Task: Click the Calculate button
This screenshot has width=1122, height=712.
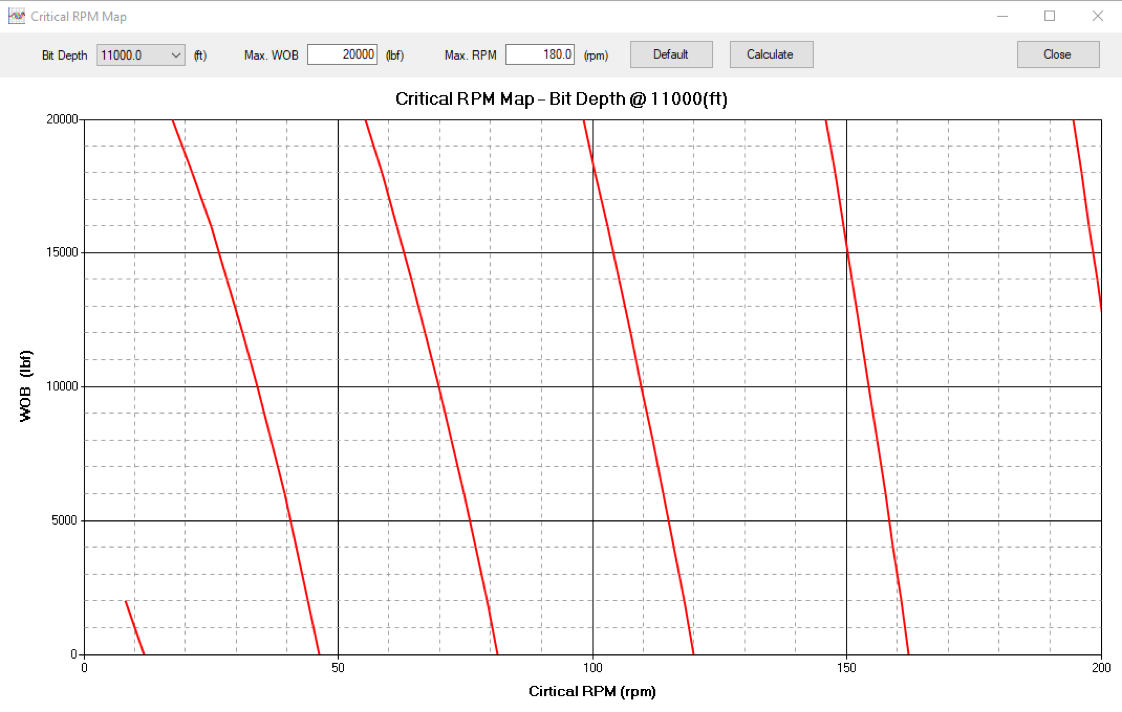Action: tap(770, 55)
